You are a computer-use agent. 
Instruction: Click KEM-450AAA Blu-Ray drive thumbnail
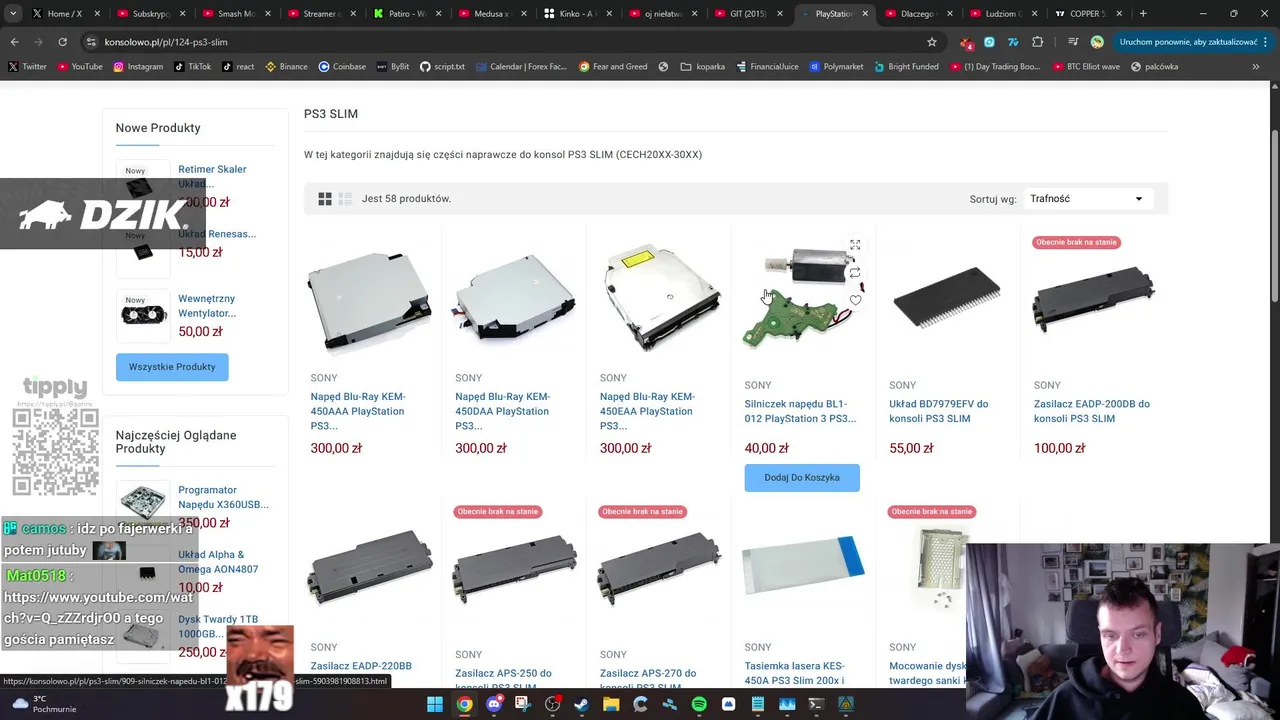[370, 299]
